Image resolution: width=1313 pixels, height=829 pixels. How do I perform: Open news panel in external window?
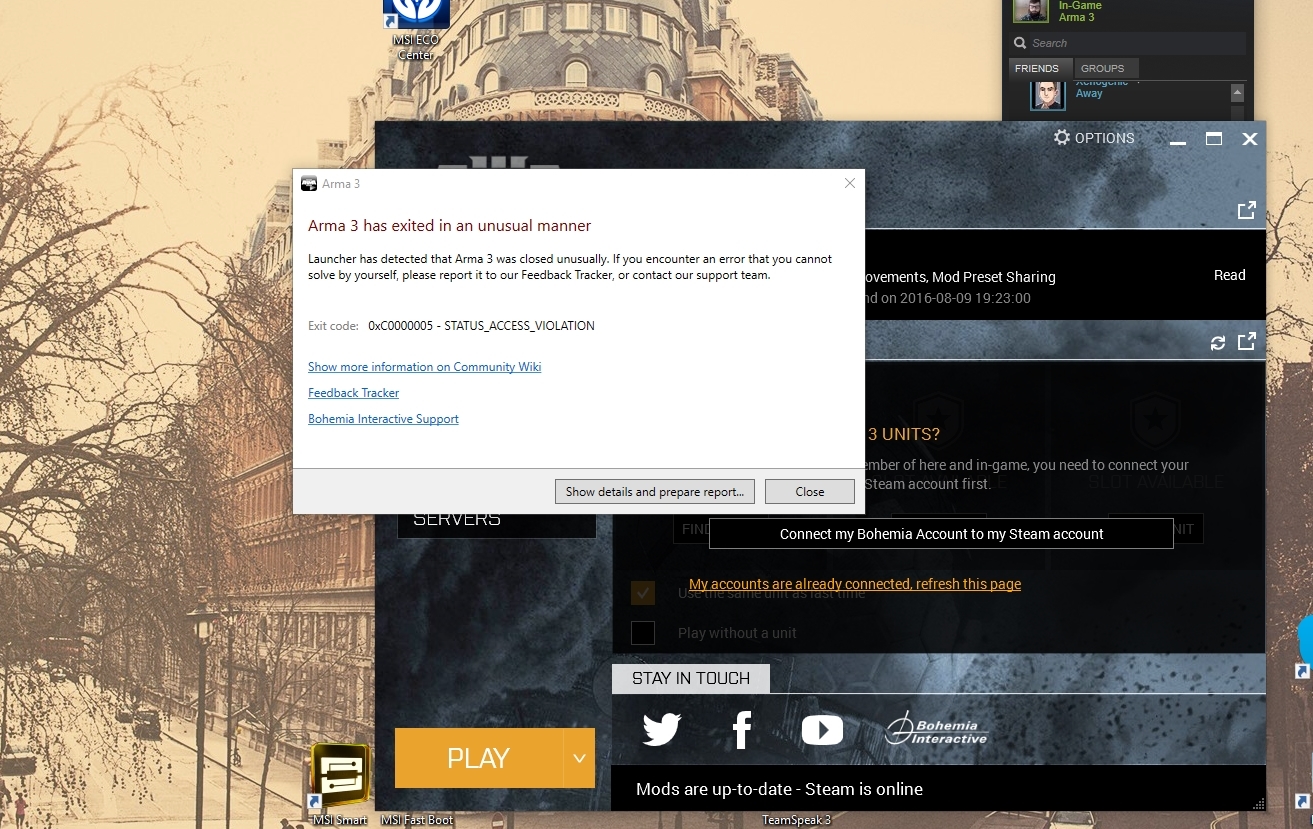pyautogui.click(x=1247, y=210)
